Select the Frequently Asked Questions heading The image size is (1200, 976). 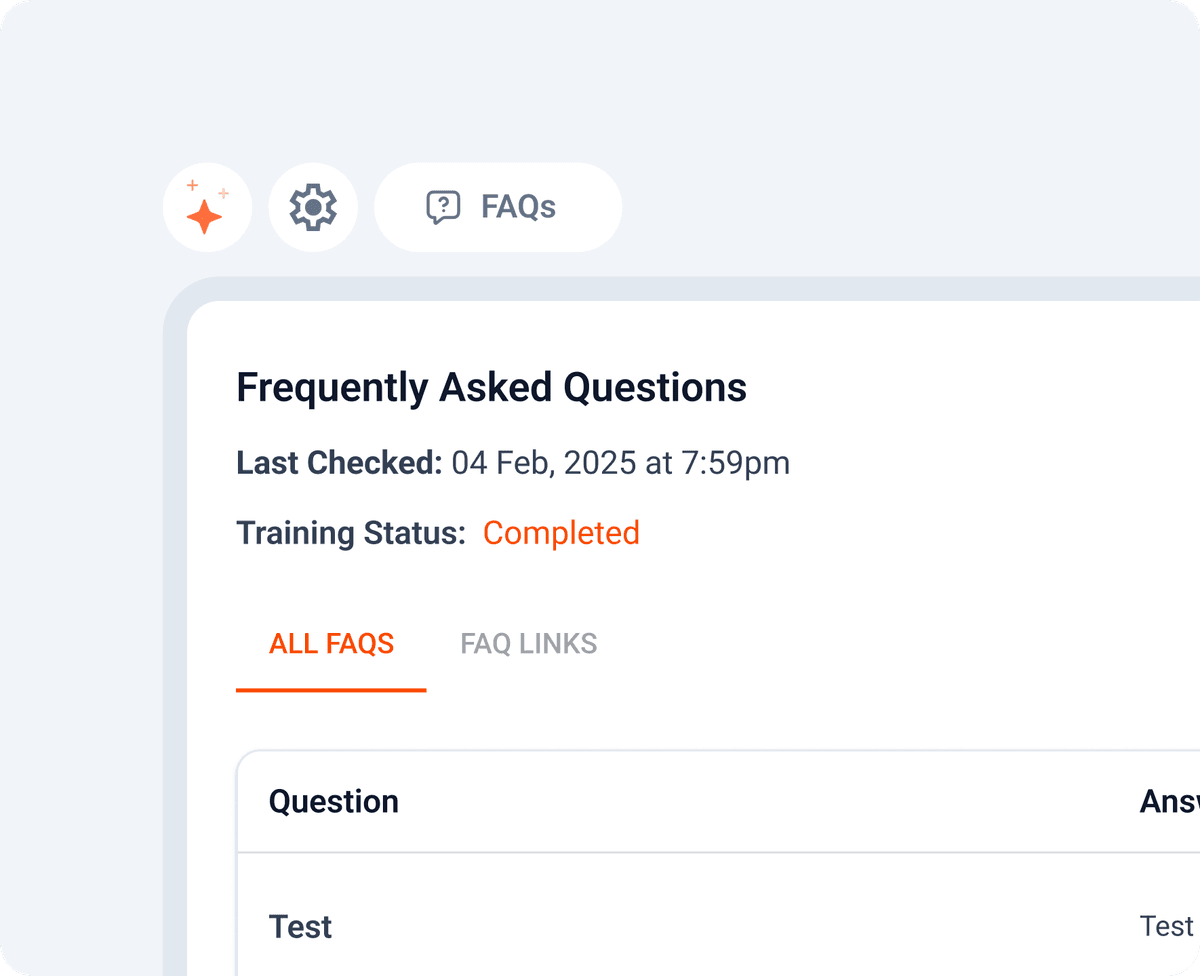tap(491, 387)
